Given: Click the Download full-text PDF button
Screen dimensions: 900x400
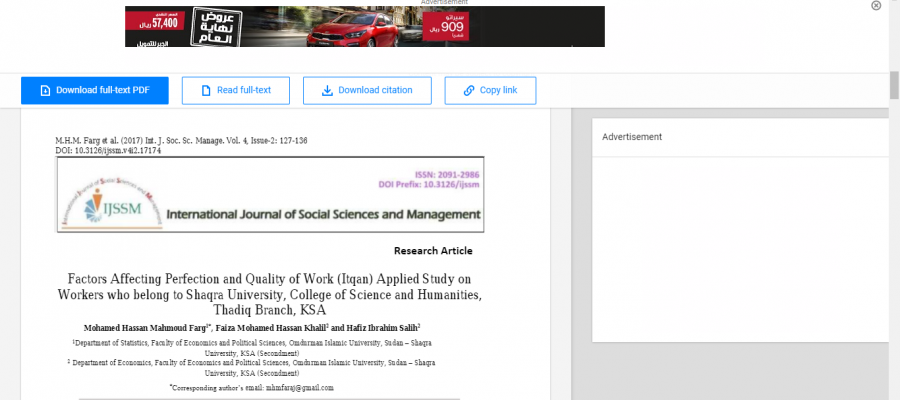Looking at the screenshot, I should (95, 91).
